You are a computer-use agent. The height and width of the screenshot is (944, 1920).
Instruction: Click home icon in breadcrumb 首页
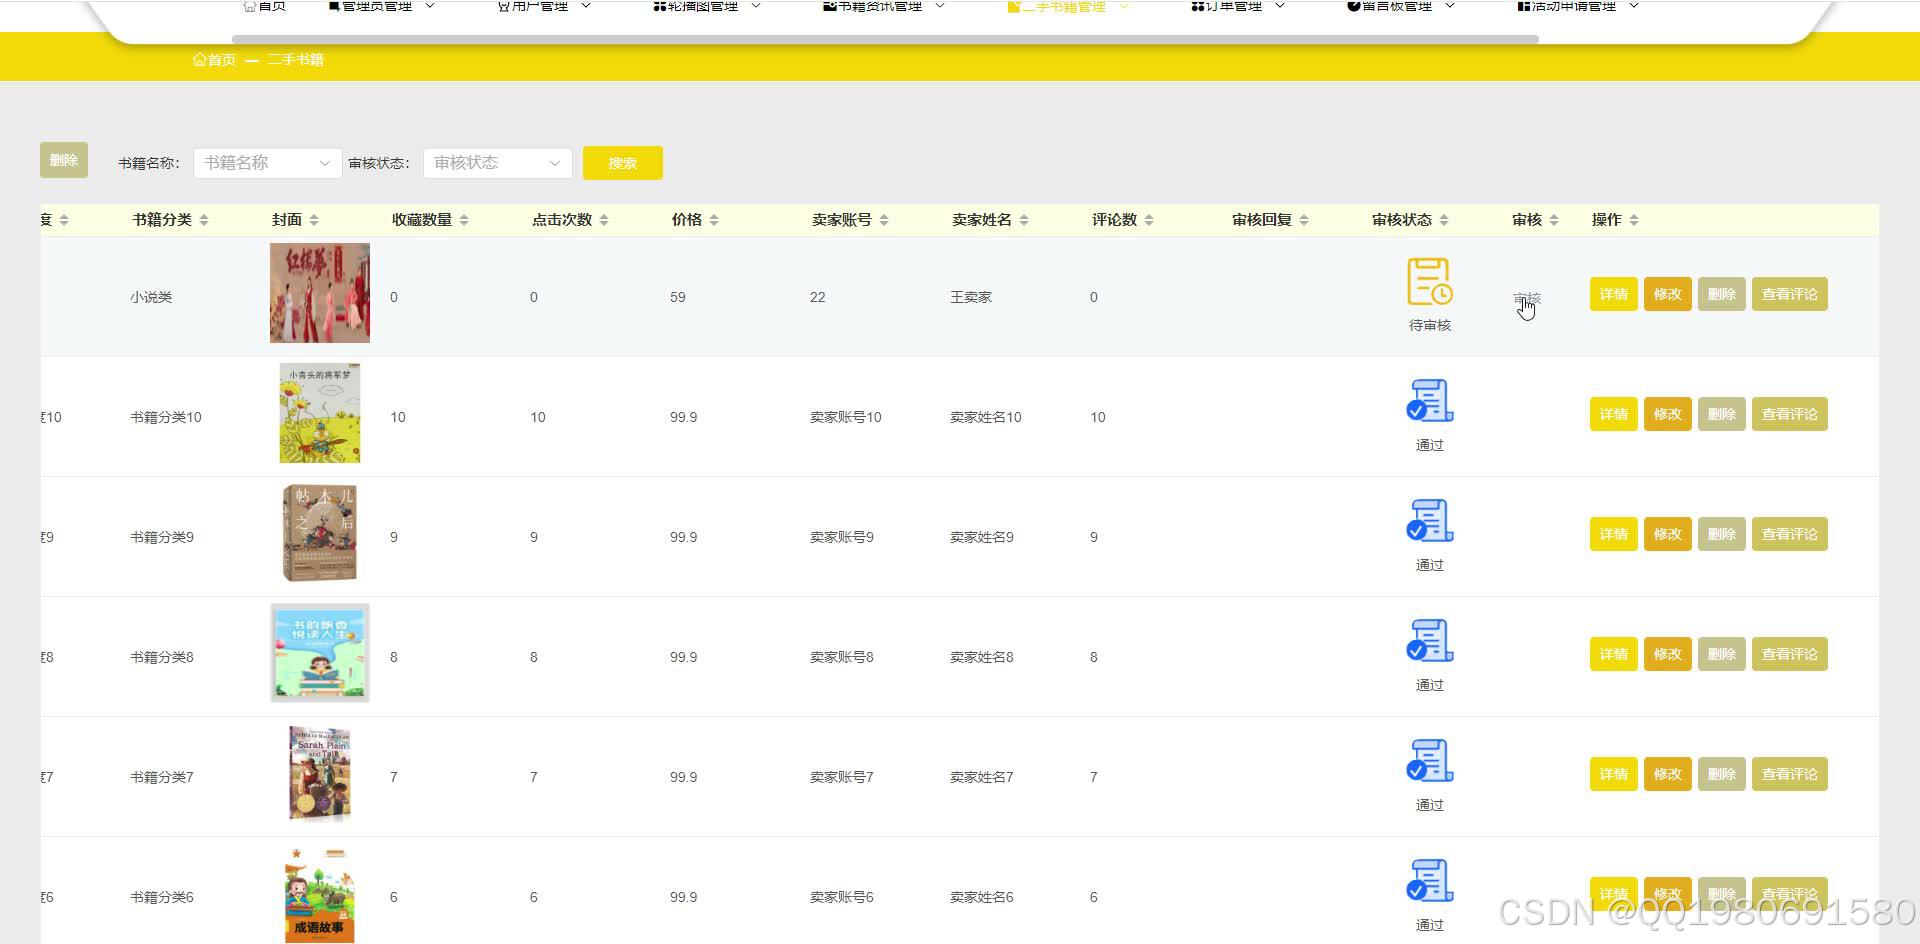(x=199, y=60)
